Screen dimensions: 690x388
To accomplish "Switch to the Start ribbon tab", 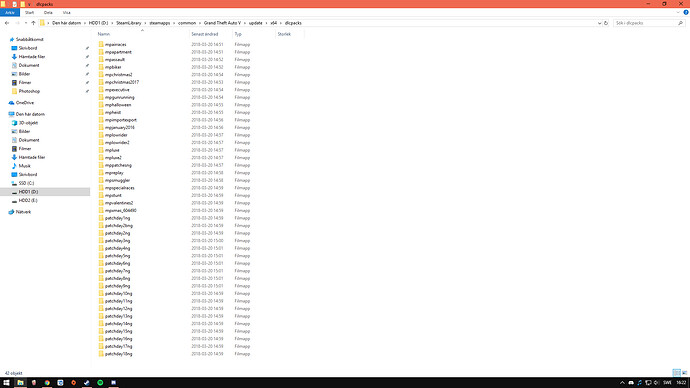I will (29, 12).
